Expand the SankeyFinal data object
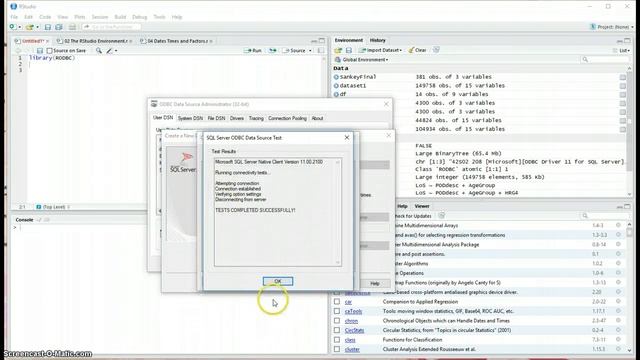The width and height of the screenshot is (640, 360). point(336,77)
